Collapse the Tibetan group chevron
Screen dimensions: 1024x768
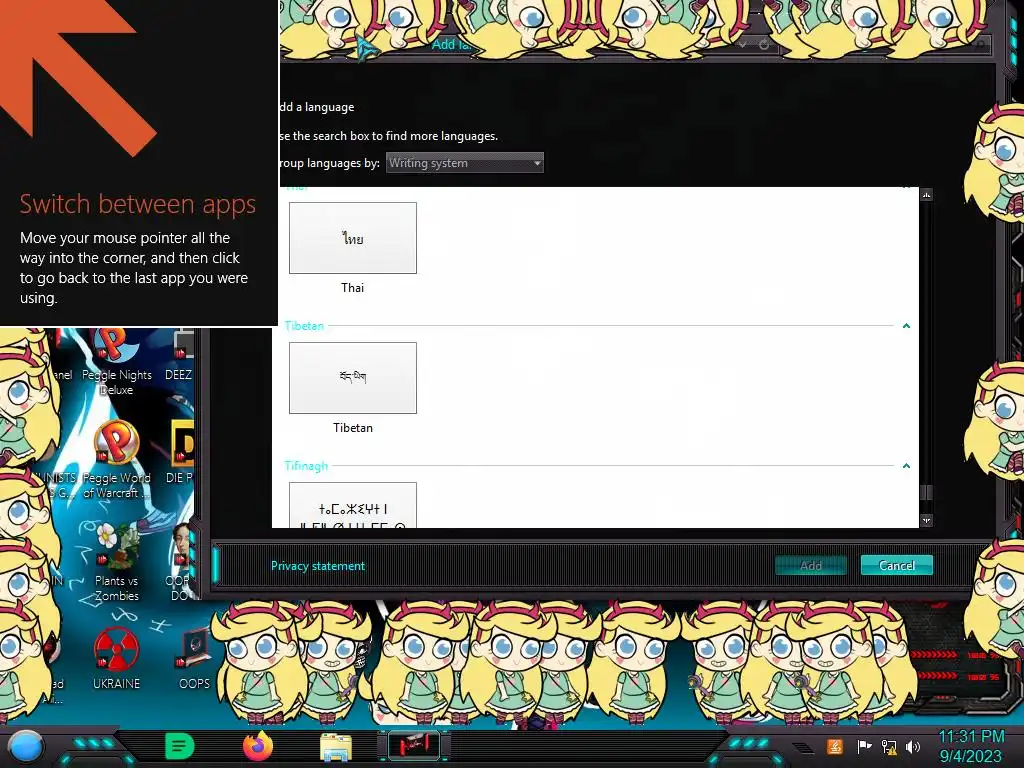point(906,325)
